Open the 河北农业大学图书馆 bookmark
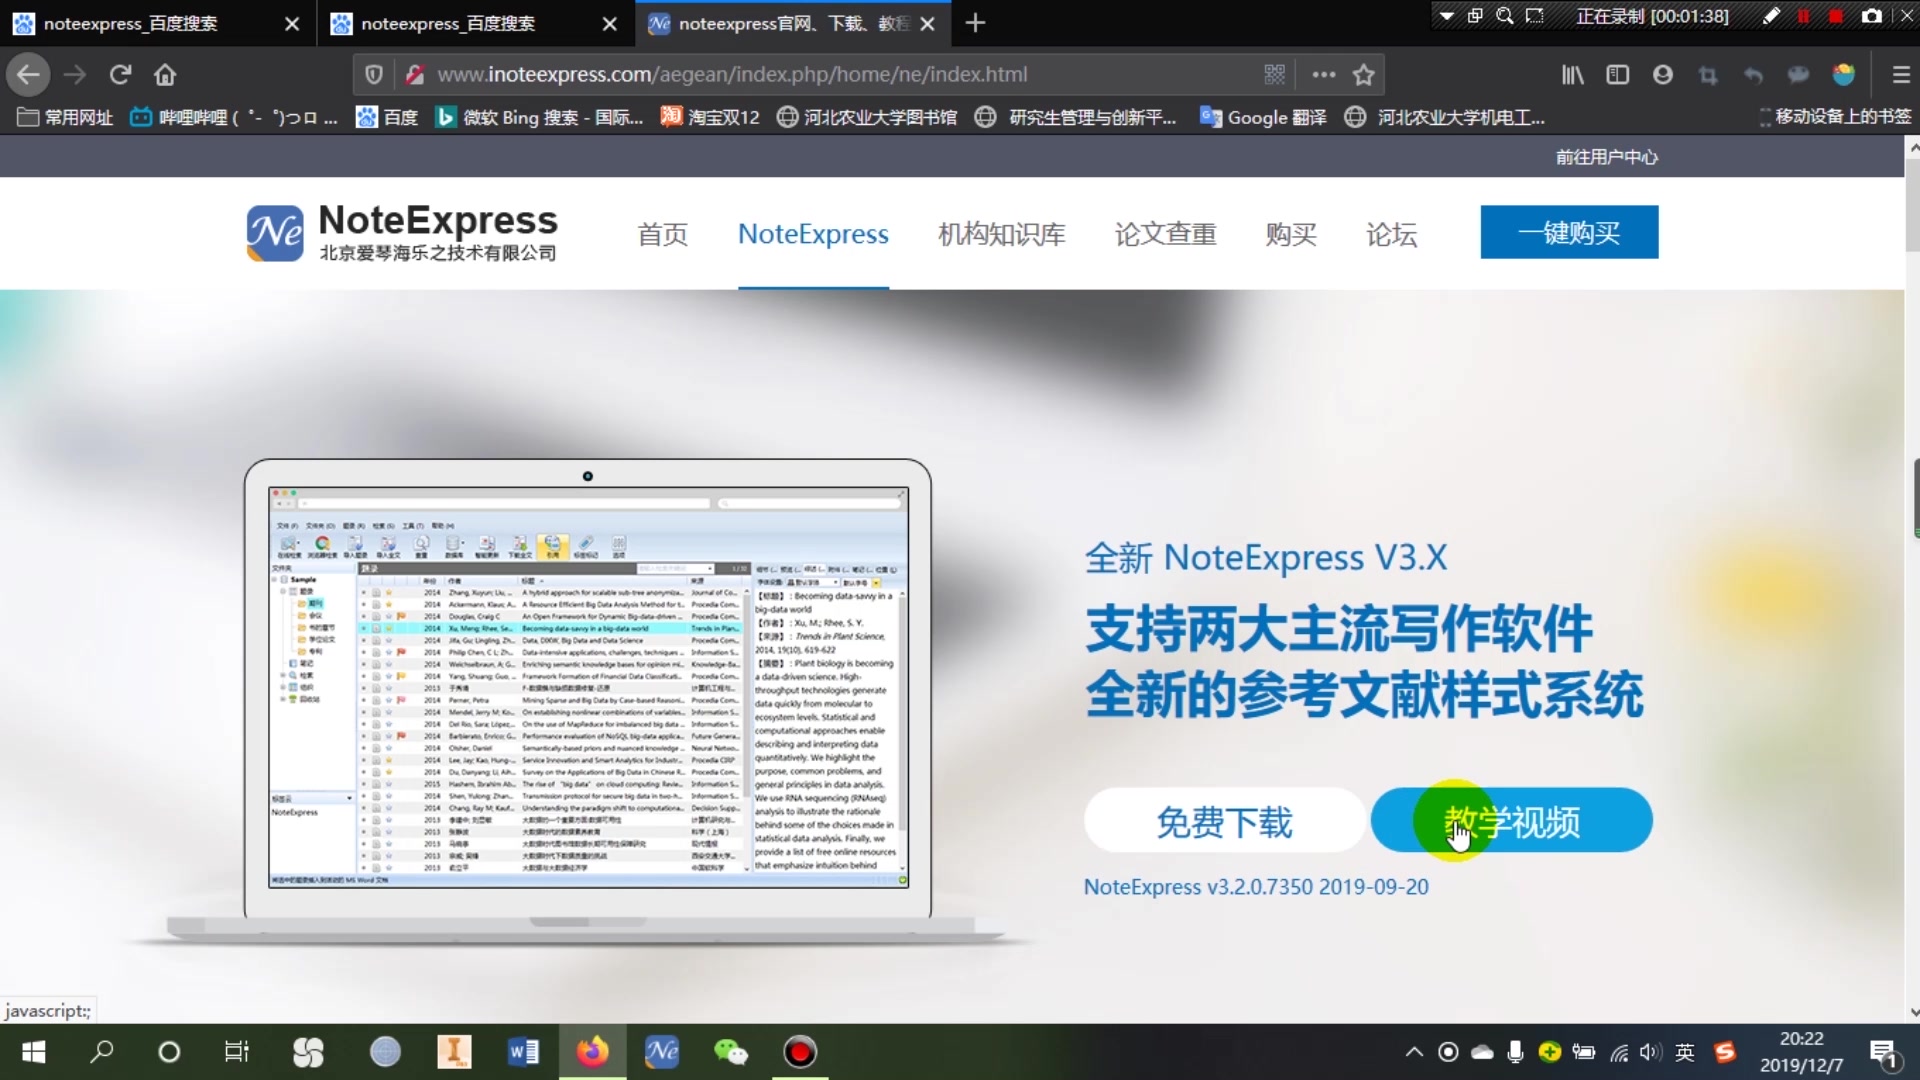 [x=867, y=117]
